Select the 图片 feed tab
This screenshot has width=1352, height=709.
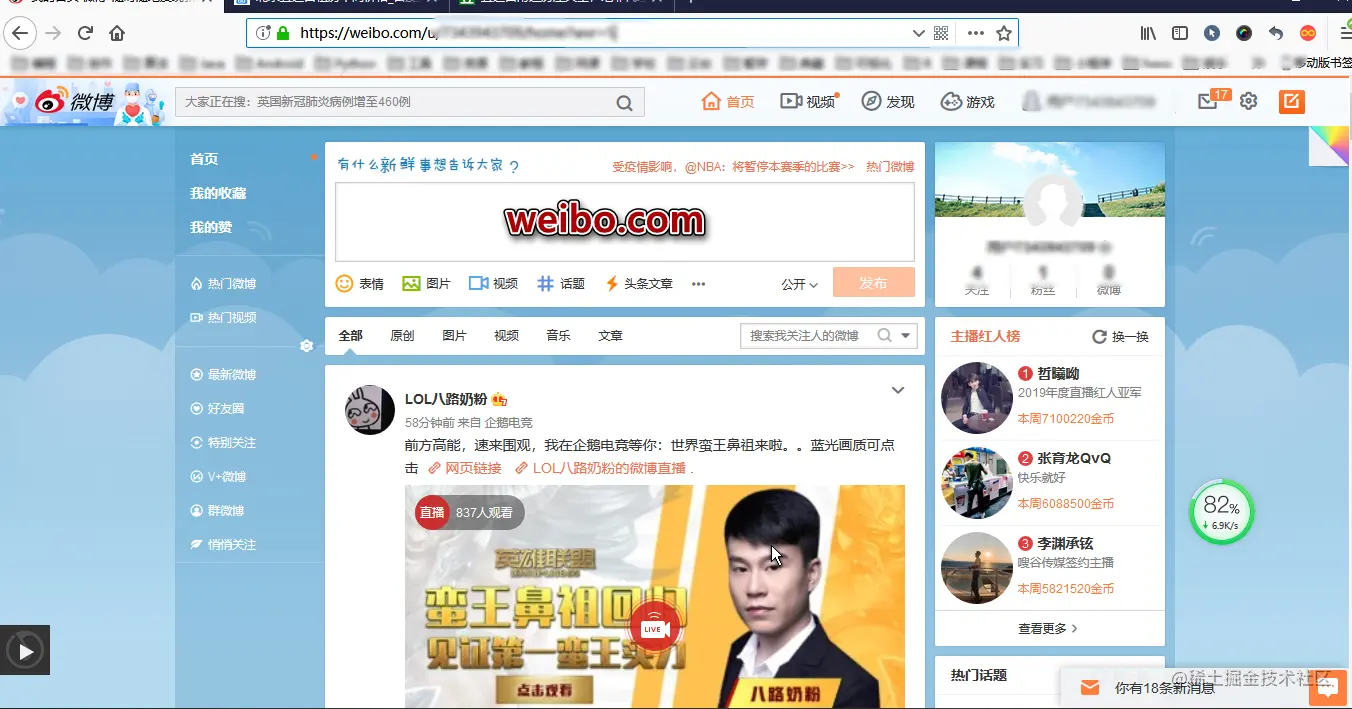coord(454,336)
